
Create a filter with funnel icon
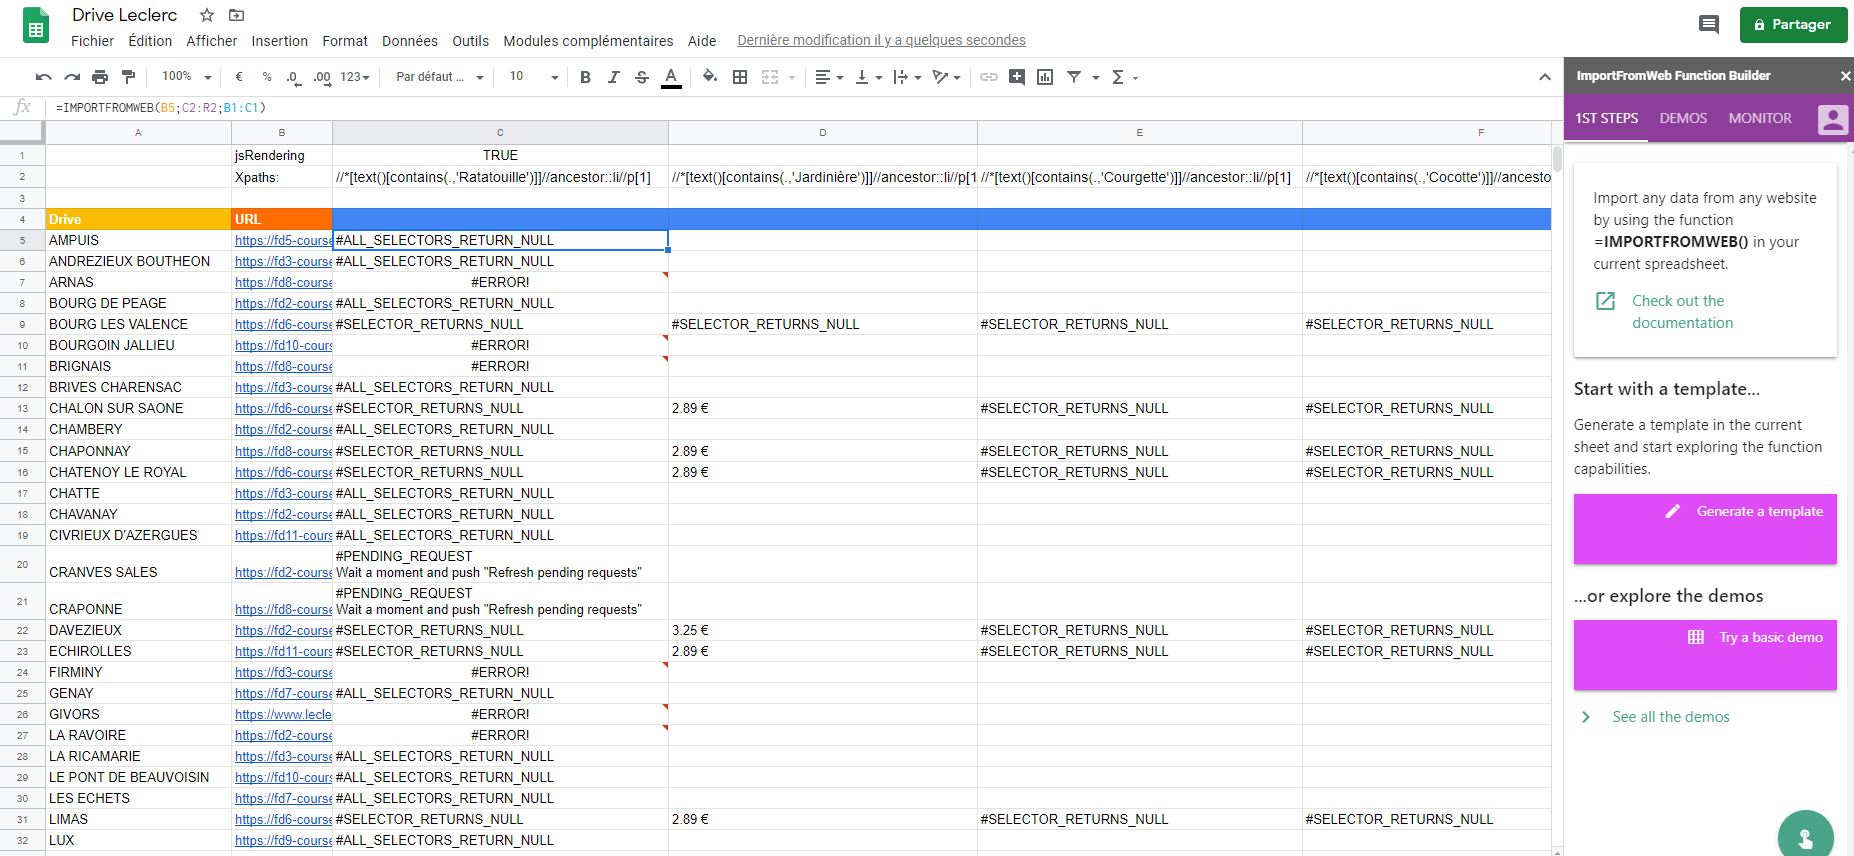point(1074,77)
